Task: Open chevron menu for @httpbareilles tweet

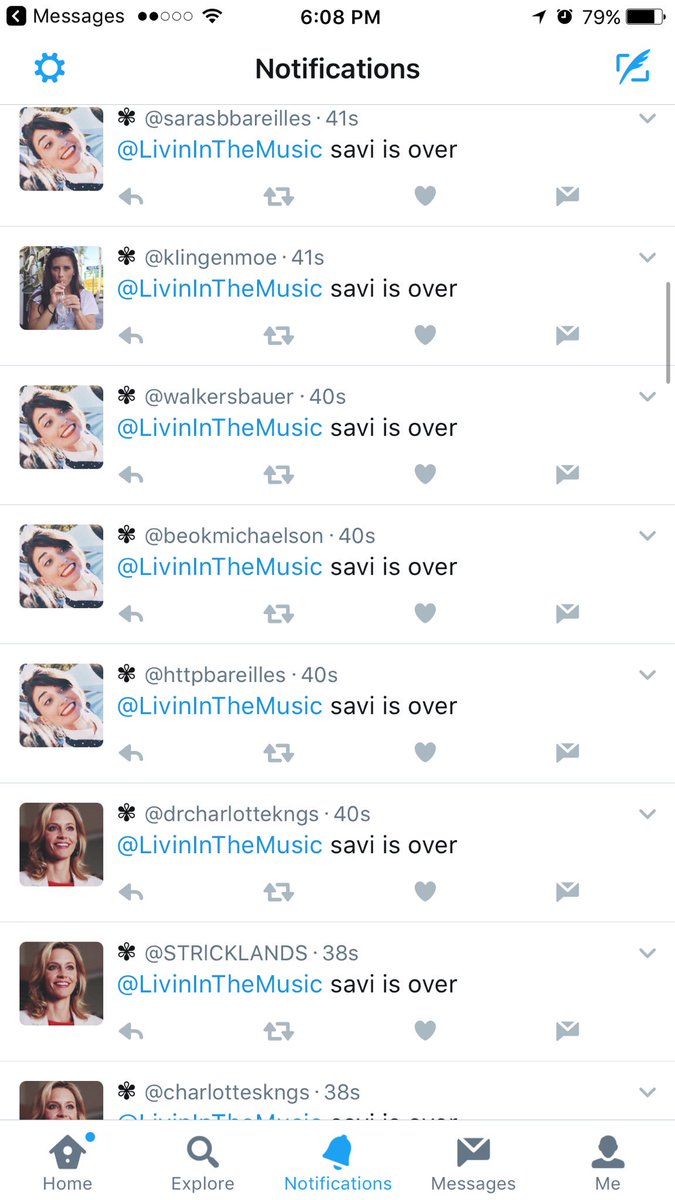Action: [x=647, y=675]
